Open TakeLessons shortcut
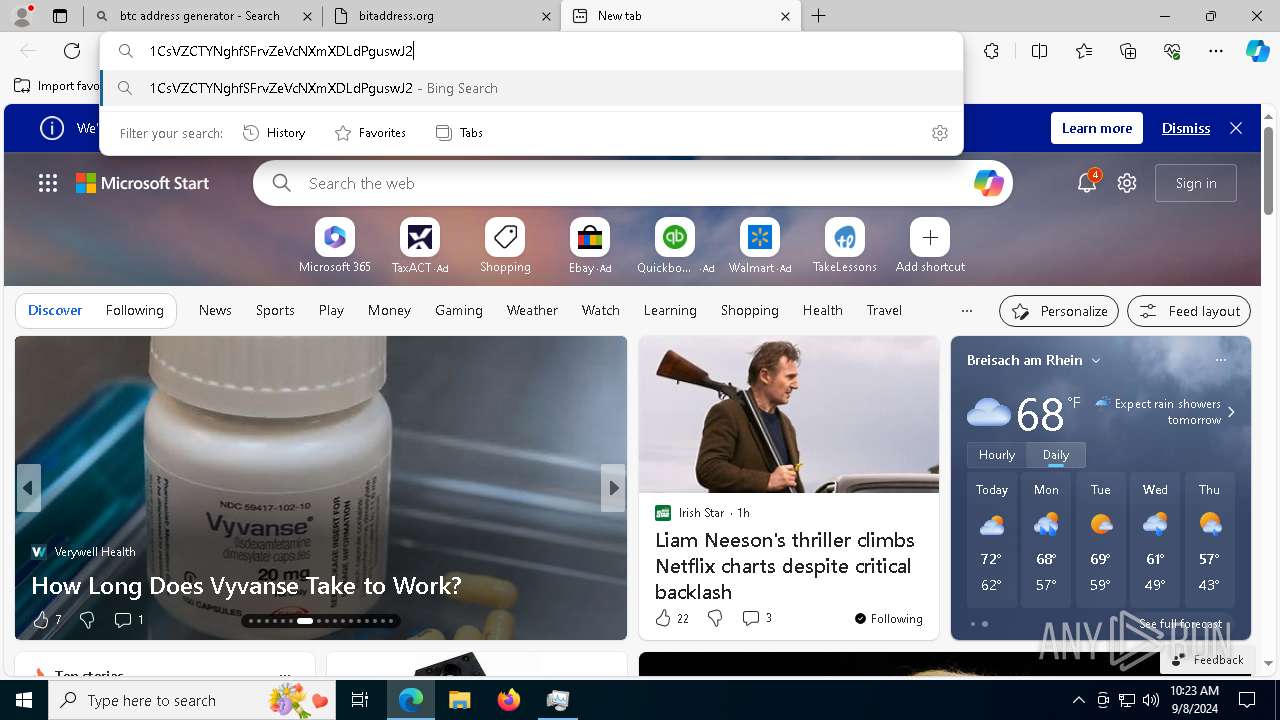The height and width of the screenshot is (720, 1280). 845,246
